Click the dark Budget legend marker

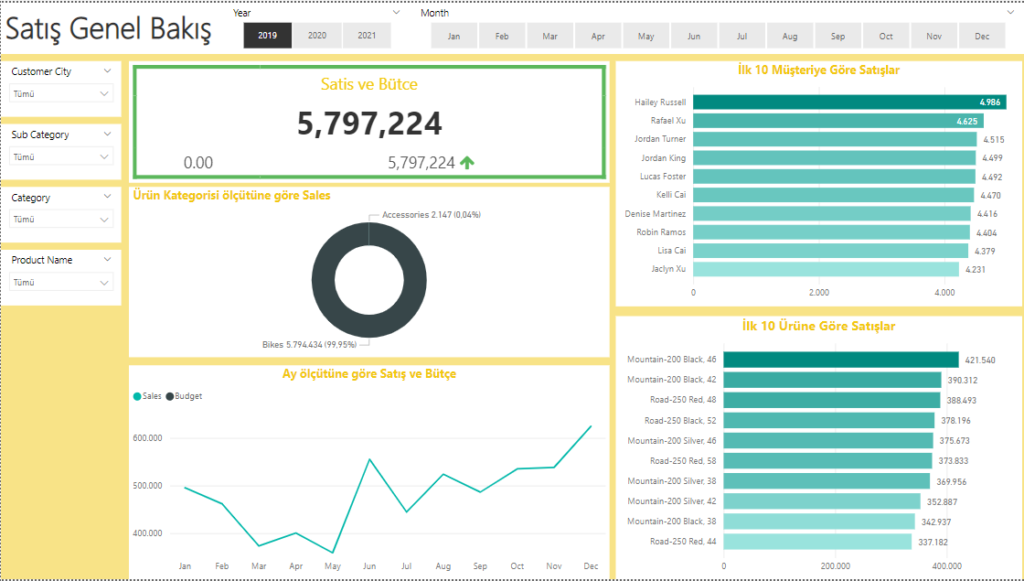(170, 396)
